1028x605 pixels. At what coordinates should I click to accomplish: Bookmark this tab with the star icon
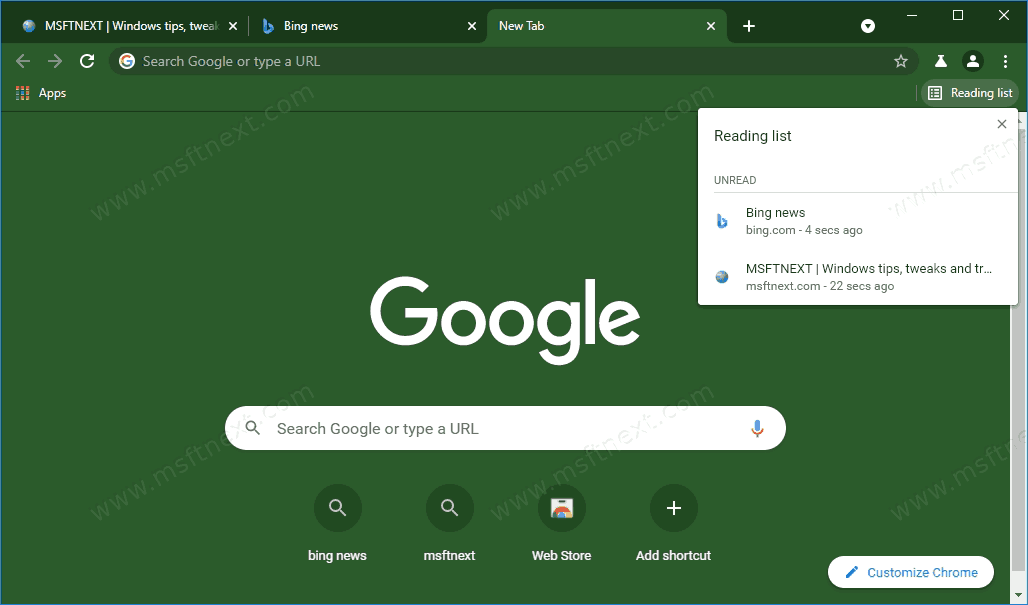coord(901,61)
